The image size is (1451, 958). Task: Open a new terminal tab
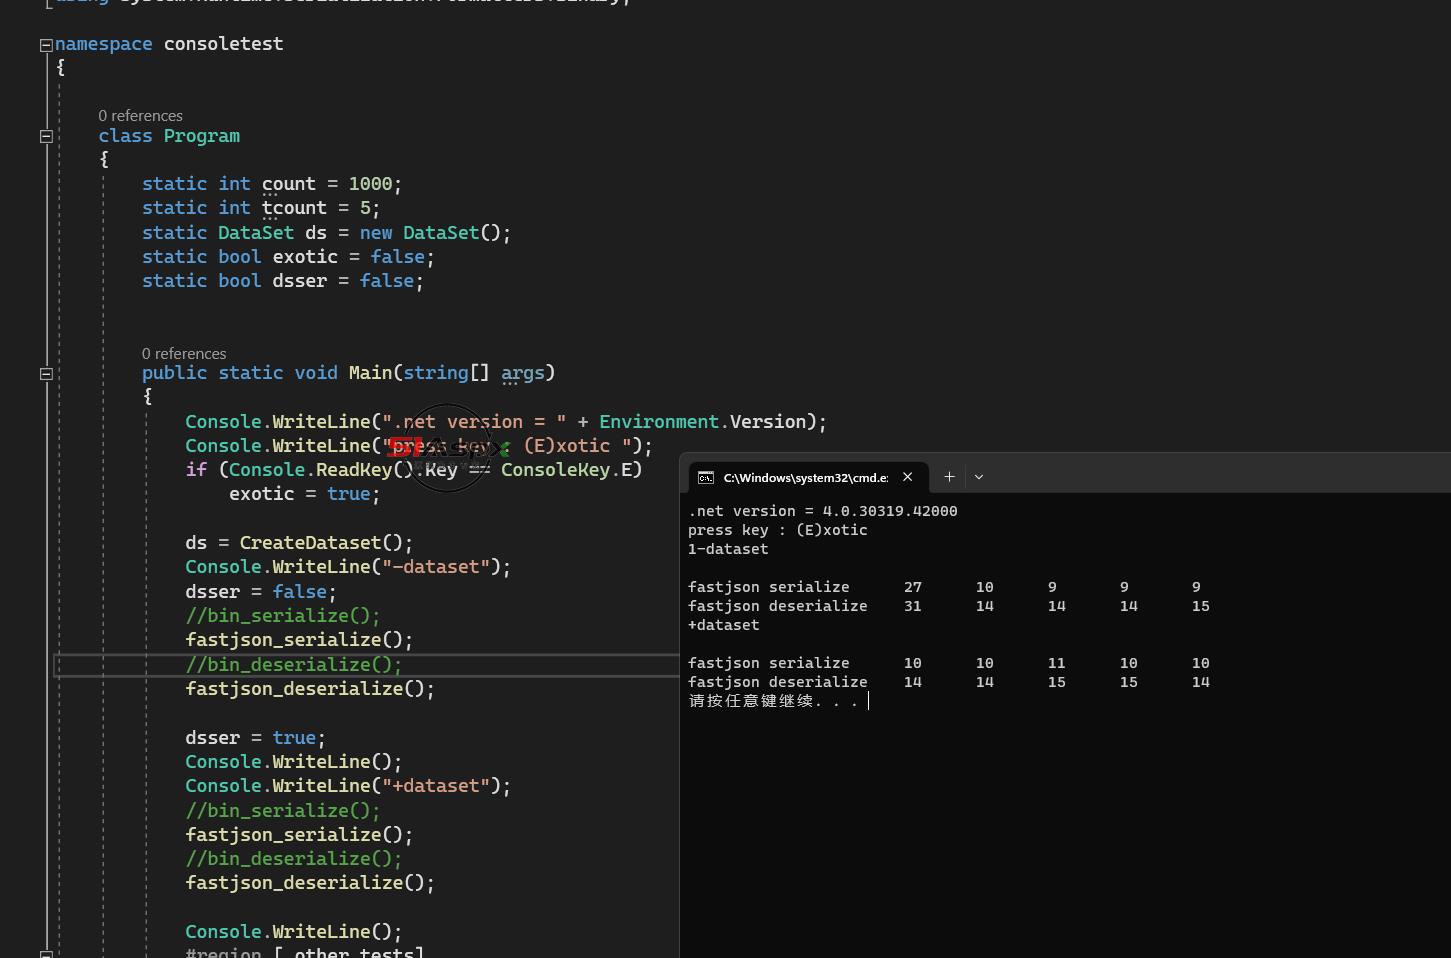coord(949,477)
